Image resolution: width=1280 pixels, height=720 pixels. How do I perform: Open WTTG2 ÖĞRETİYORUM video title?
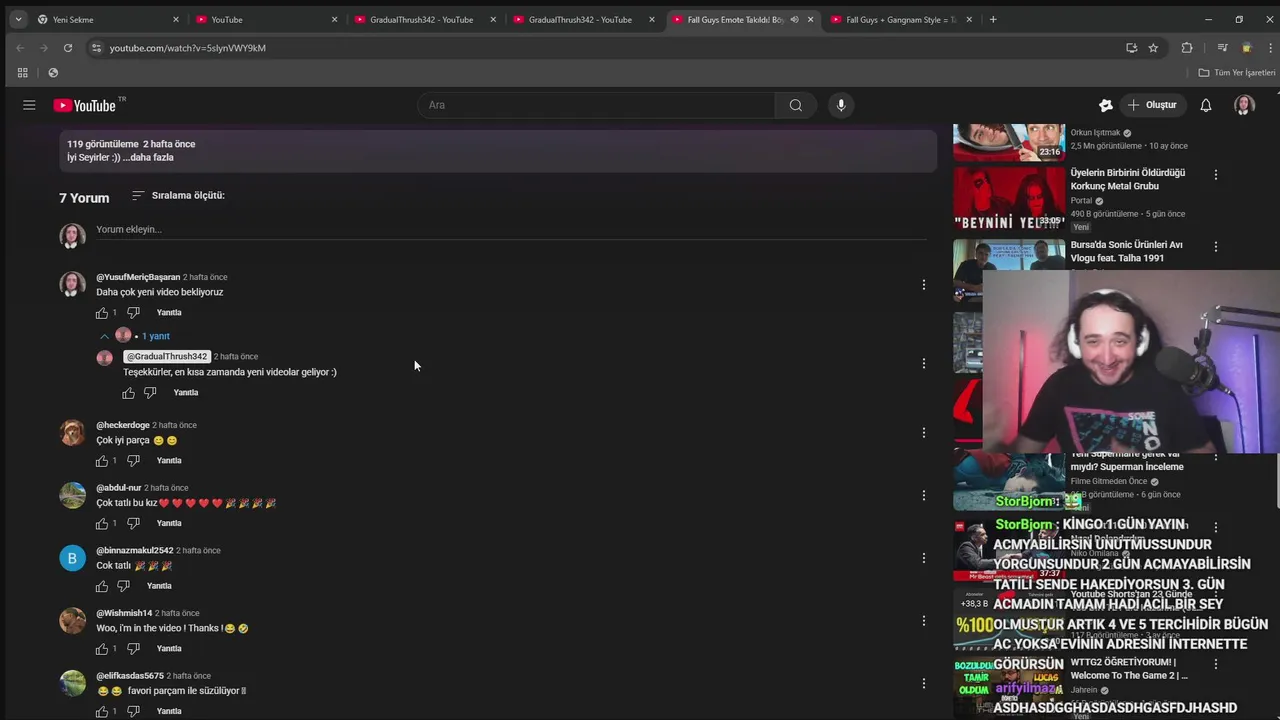coord(1129,669)
